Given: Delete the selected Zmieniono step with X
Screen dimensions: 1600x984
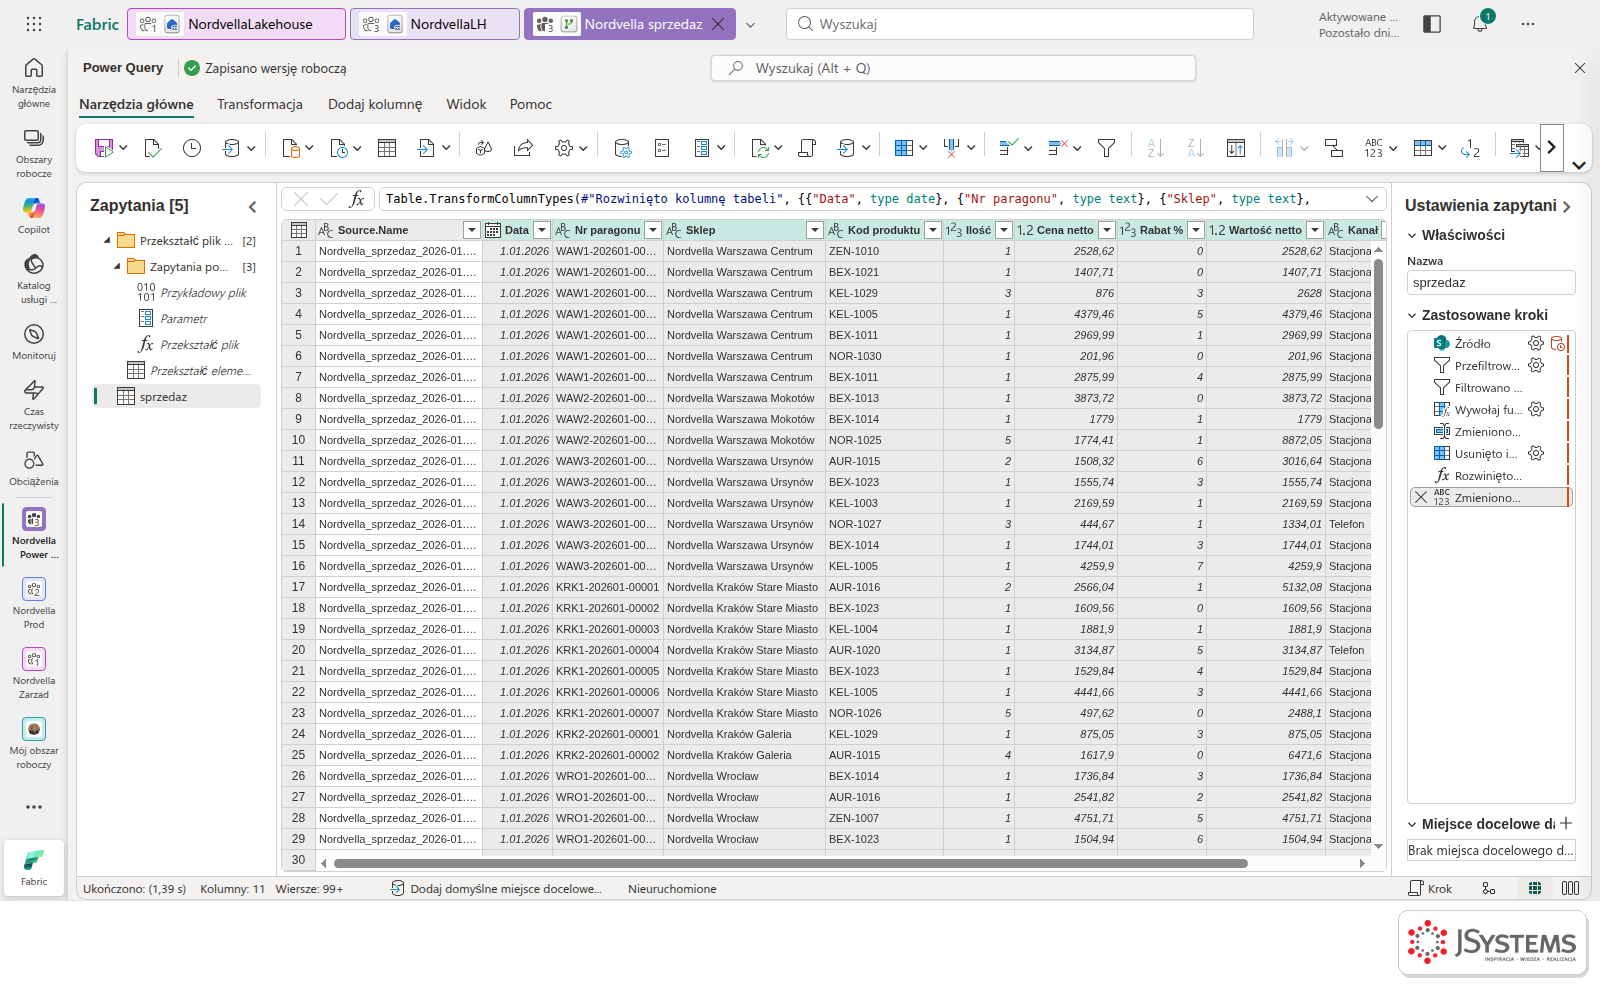Looking at the screenshot, I should [x=1421, y=497].
